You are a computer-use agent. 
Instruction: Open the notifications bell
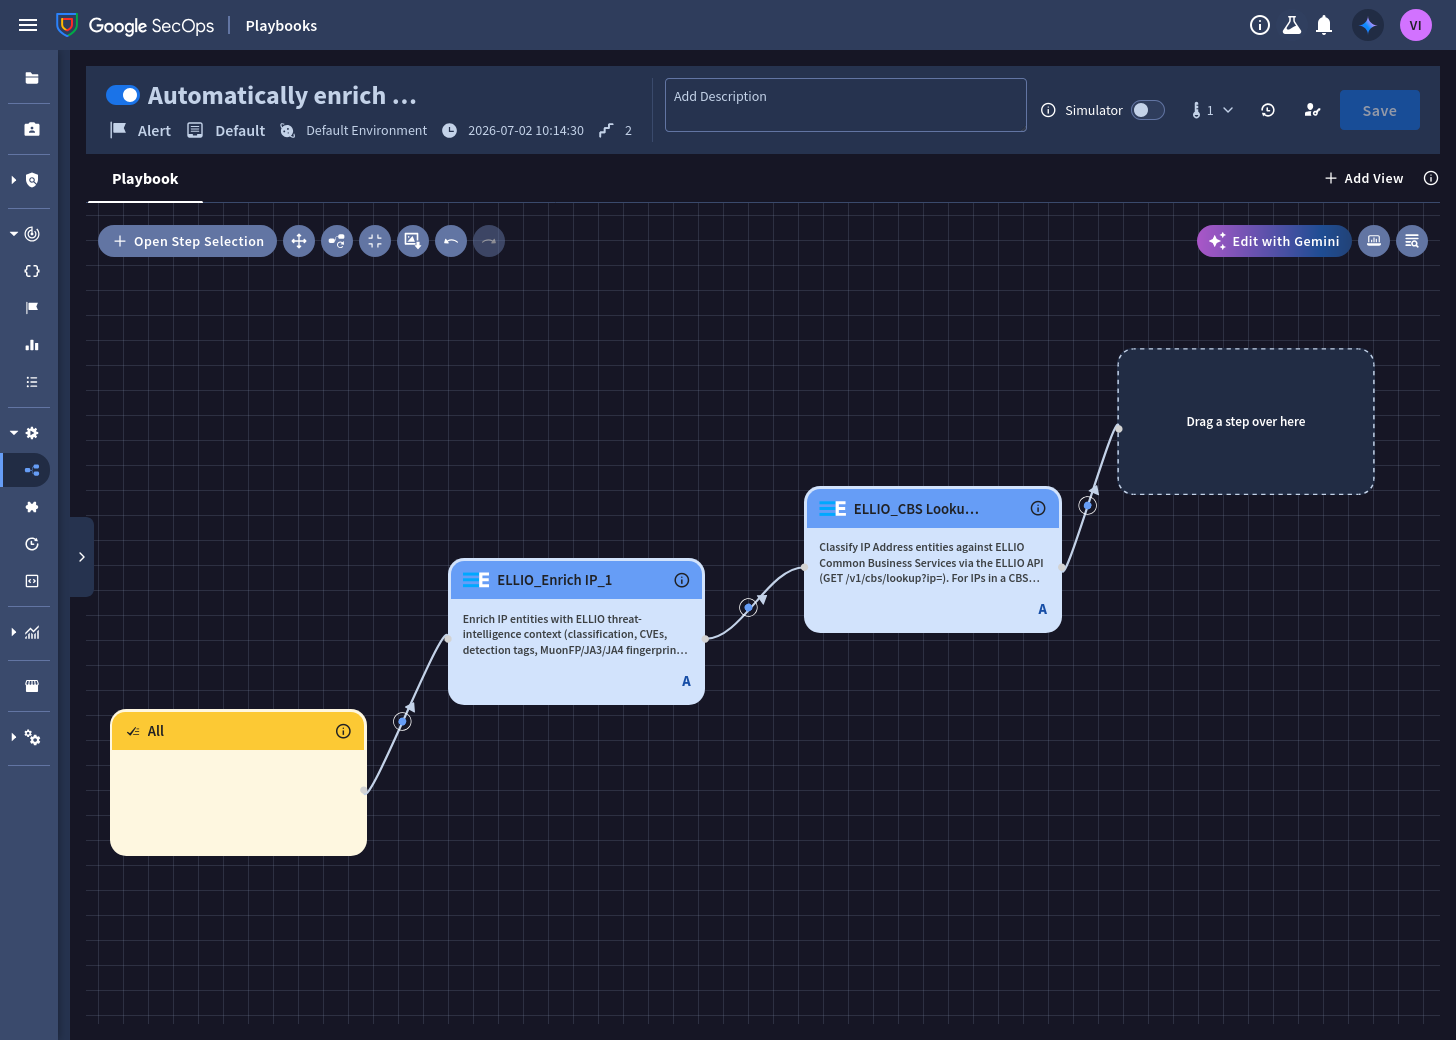1324,25
